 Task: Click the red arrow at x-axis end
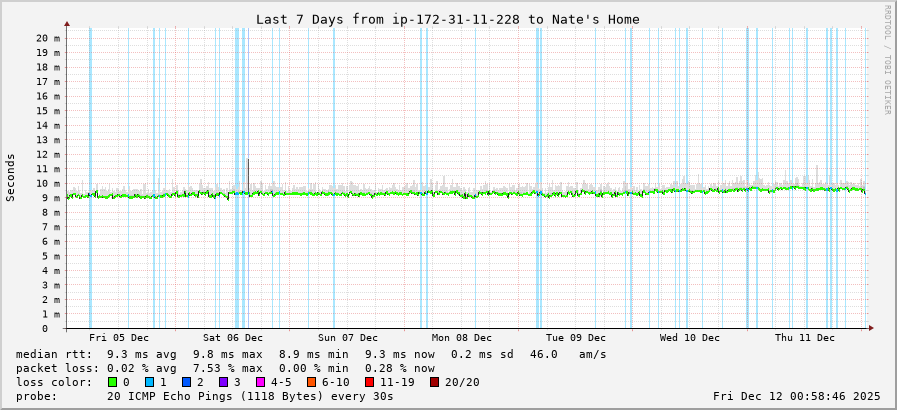[871, 328]
